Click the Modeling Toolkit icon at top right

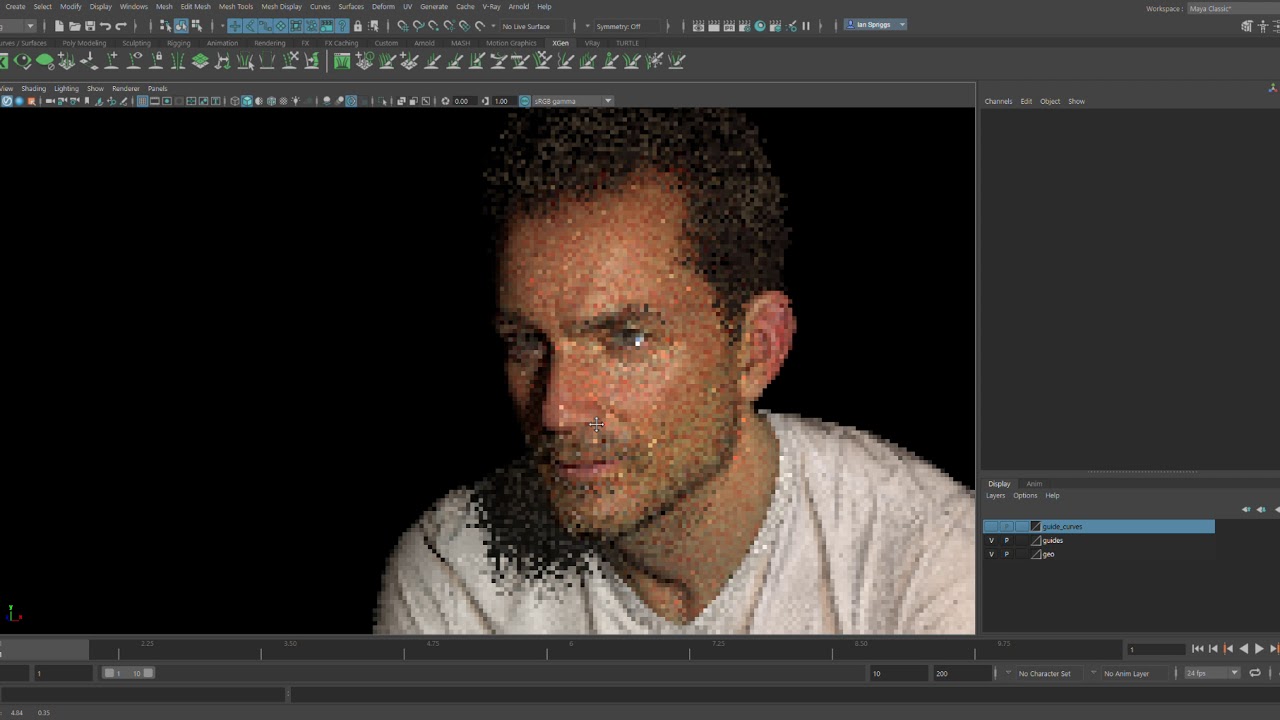pos(1246,26)
